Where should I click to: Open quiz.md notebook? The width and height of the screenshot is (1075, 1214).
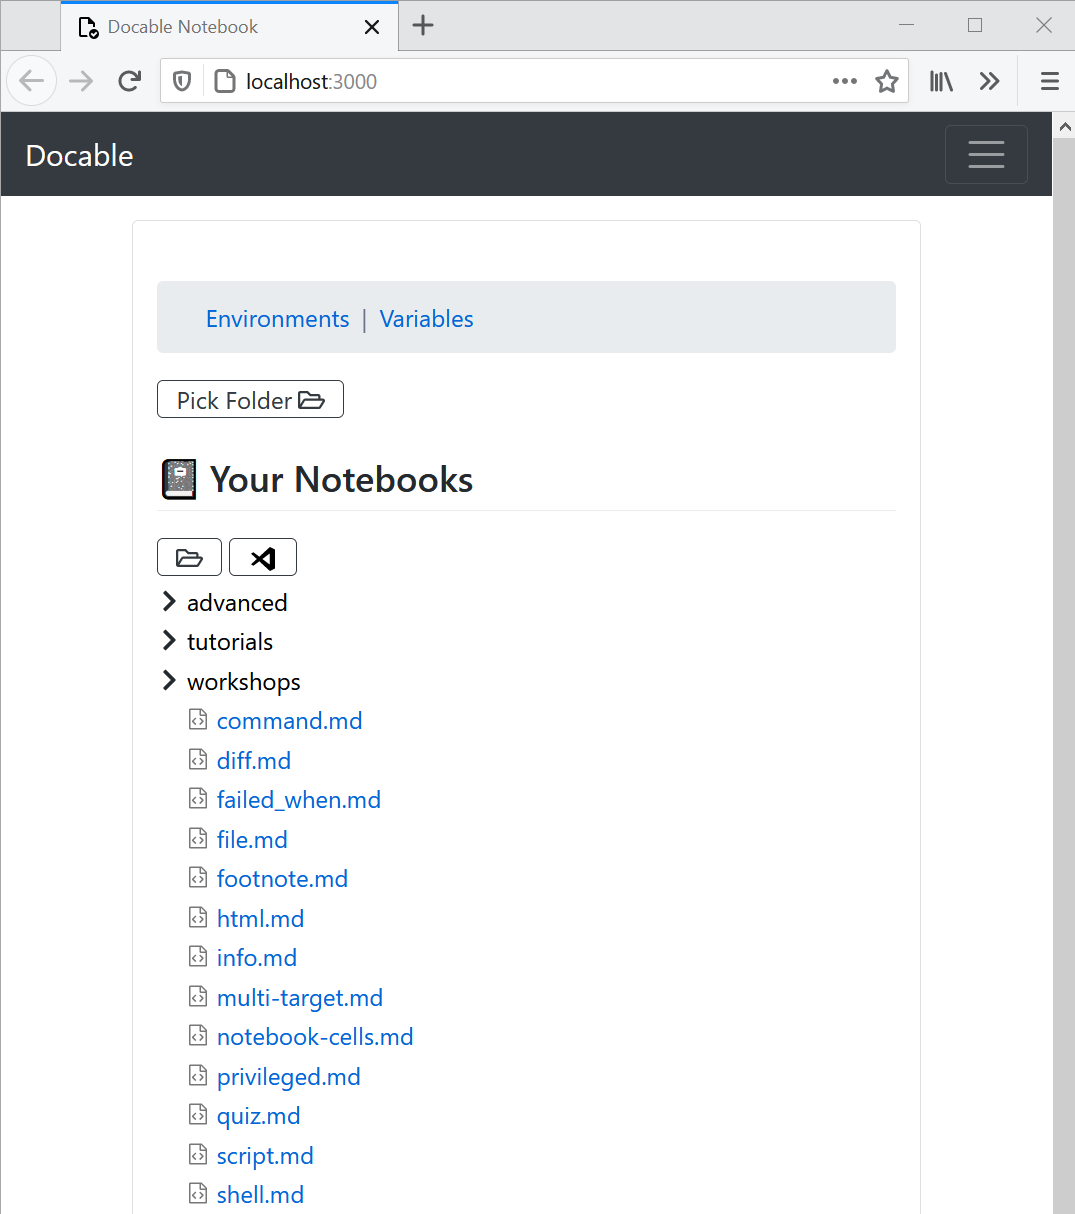coord(259,1115)
